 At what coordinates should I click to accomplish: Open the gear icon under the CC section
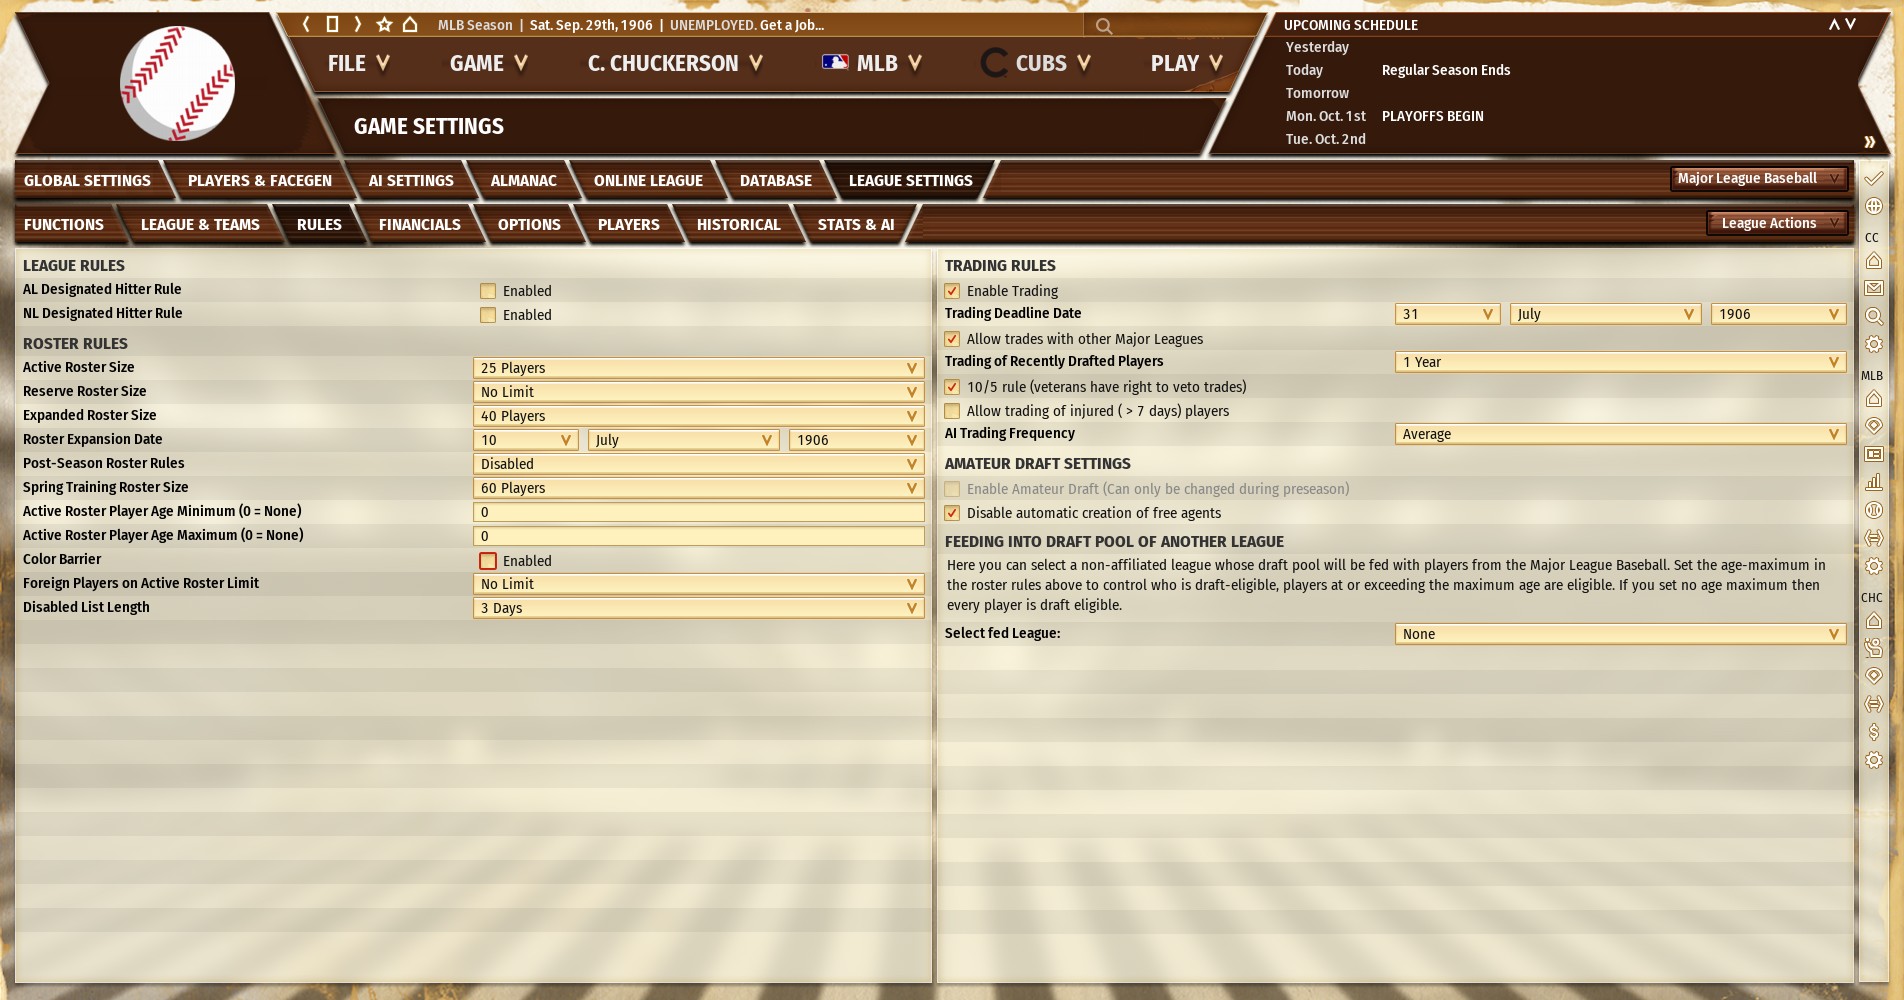(x=1874, y=344)
